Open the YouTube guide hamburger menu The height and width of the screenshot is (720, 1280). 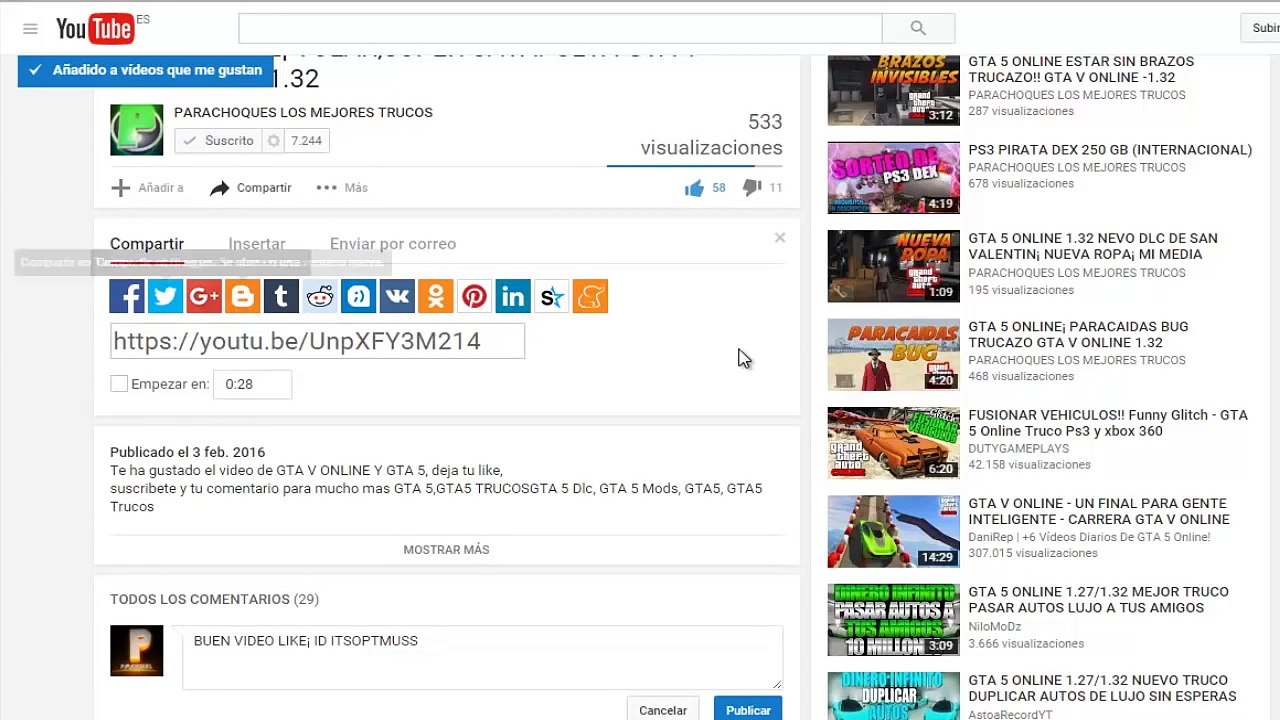pos(30,29)
